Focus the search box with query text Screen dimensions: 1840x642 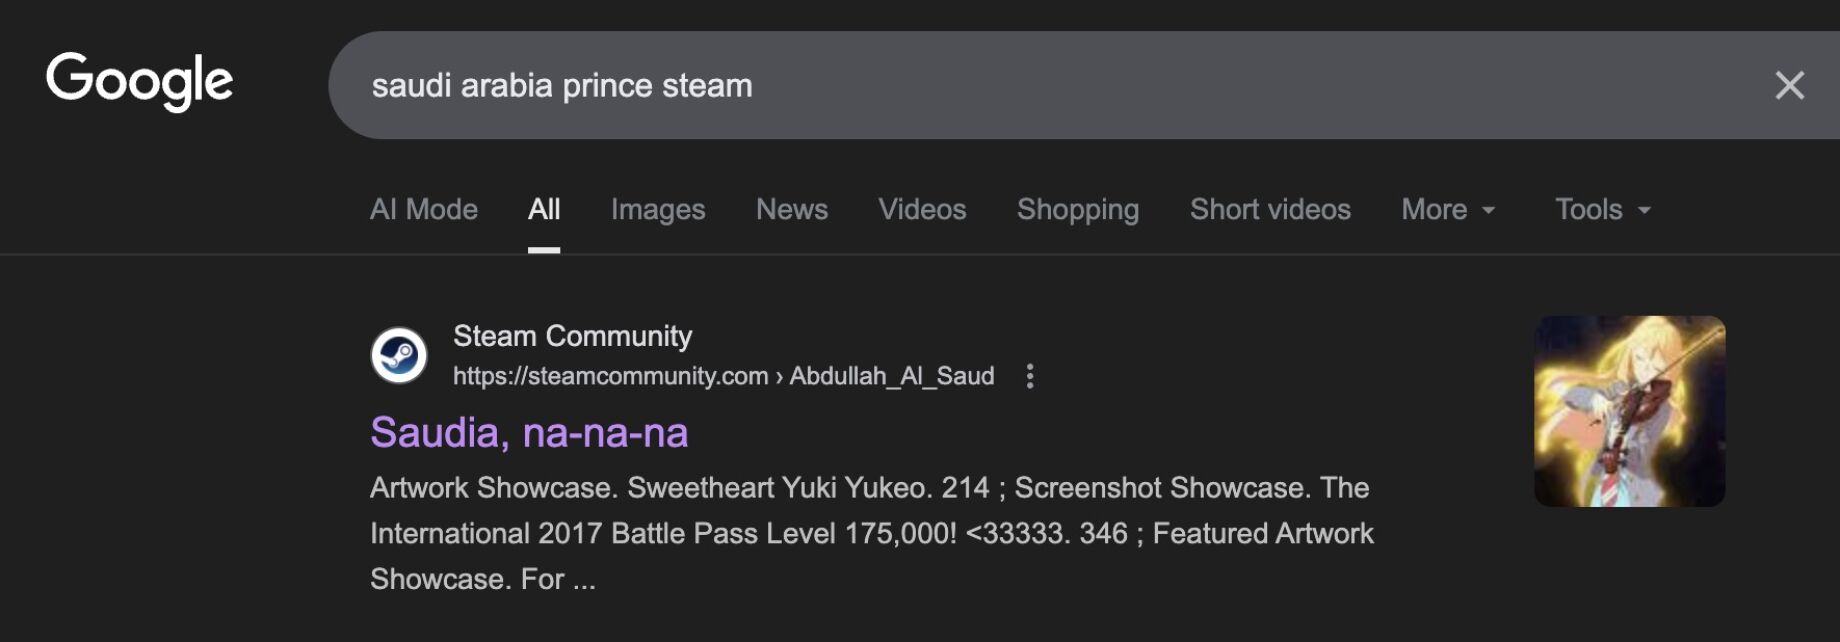pyautogui.click(x=1000, y=85)
